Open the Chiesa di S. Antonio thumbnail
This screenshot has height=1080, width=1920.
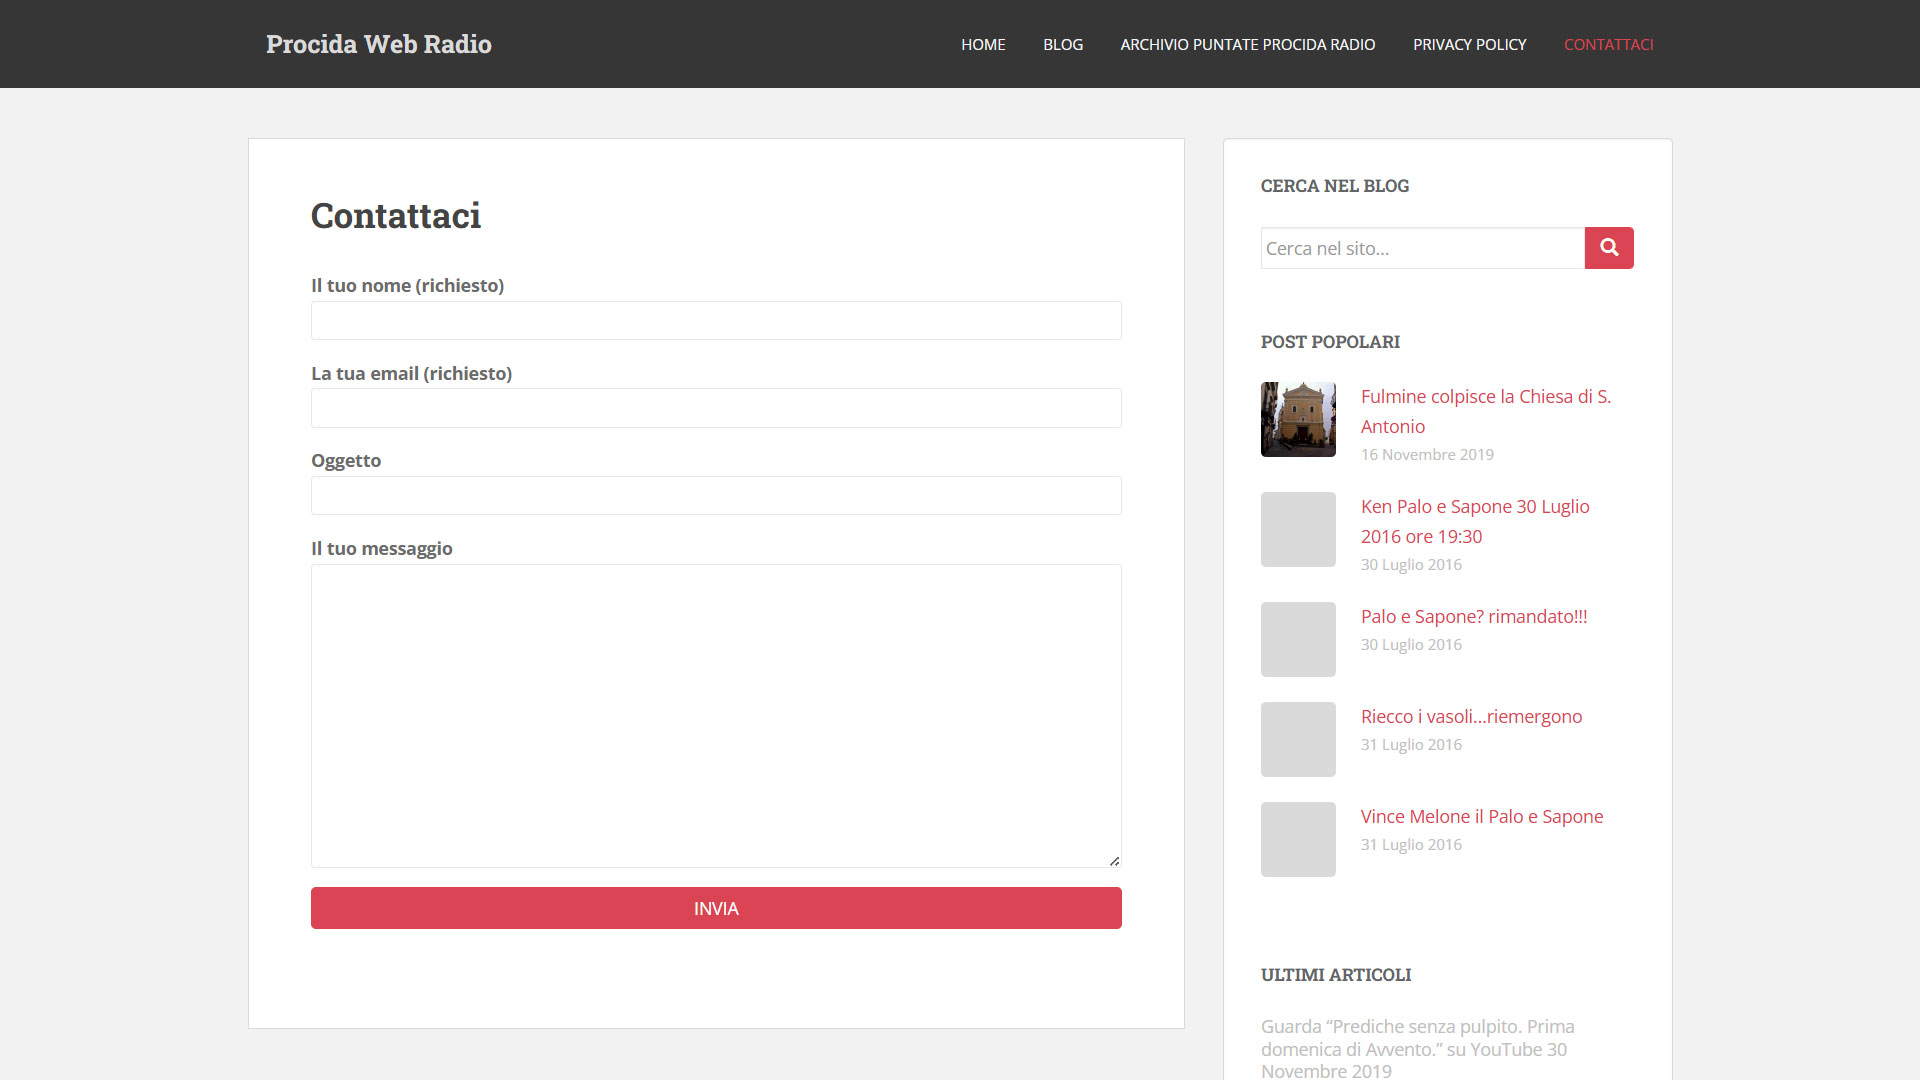click(x=1298, y=419)
